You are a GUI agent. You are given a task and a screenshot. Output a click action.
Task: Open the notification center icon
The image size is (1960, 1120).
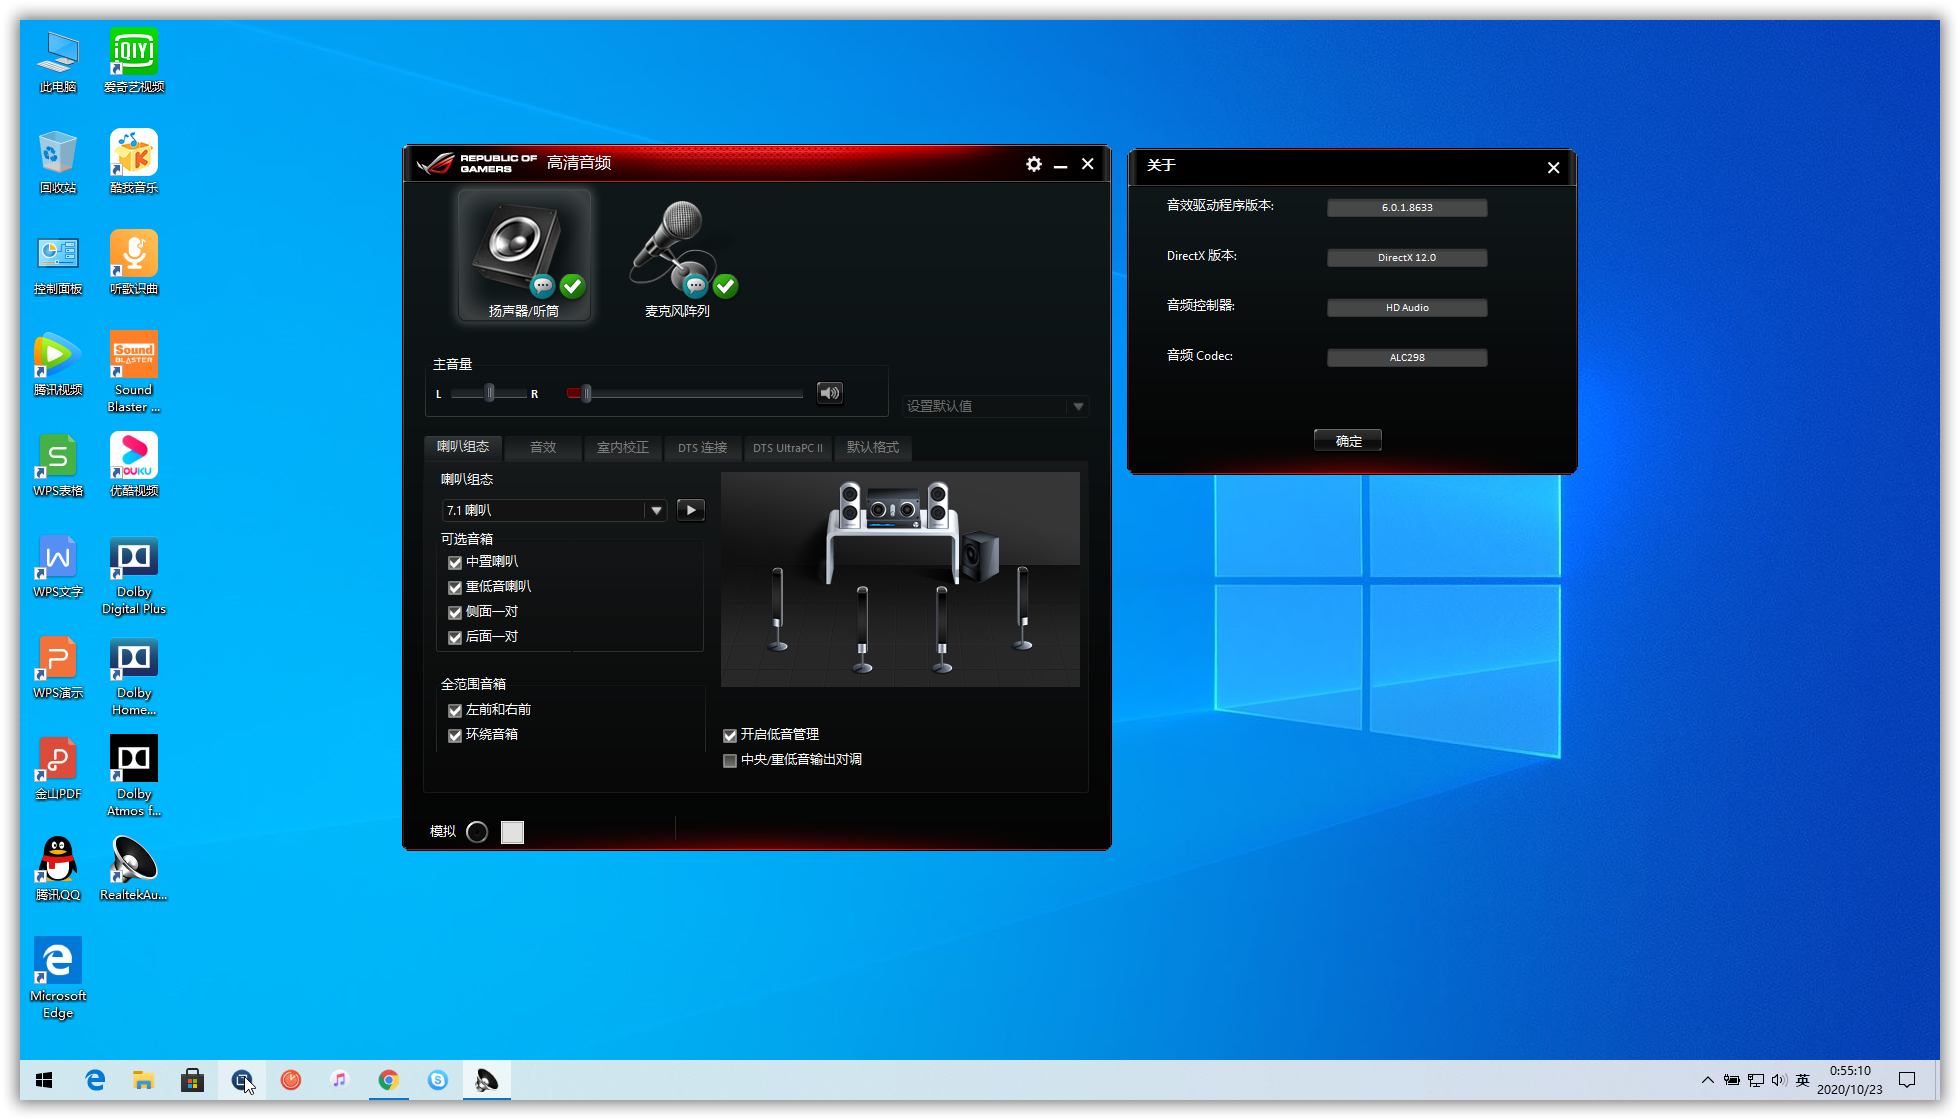[1907, 1080]
